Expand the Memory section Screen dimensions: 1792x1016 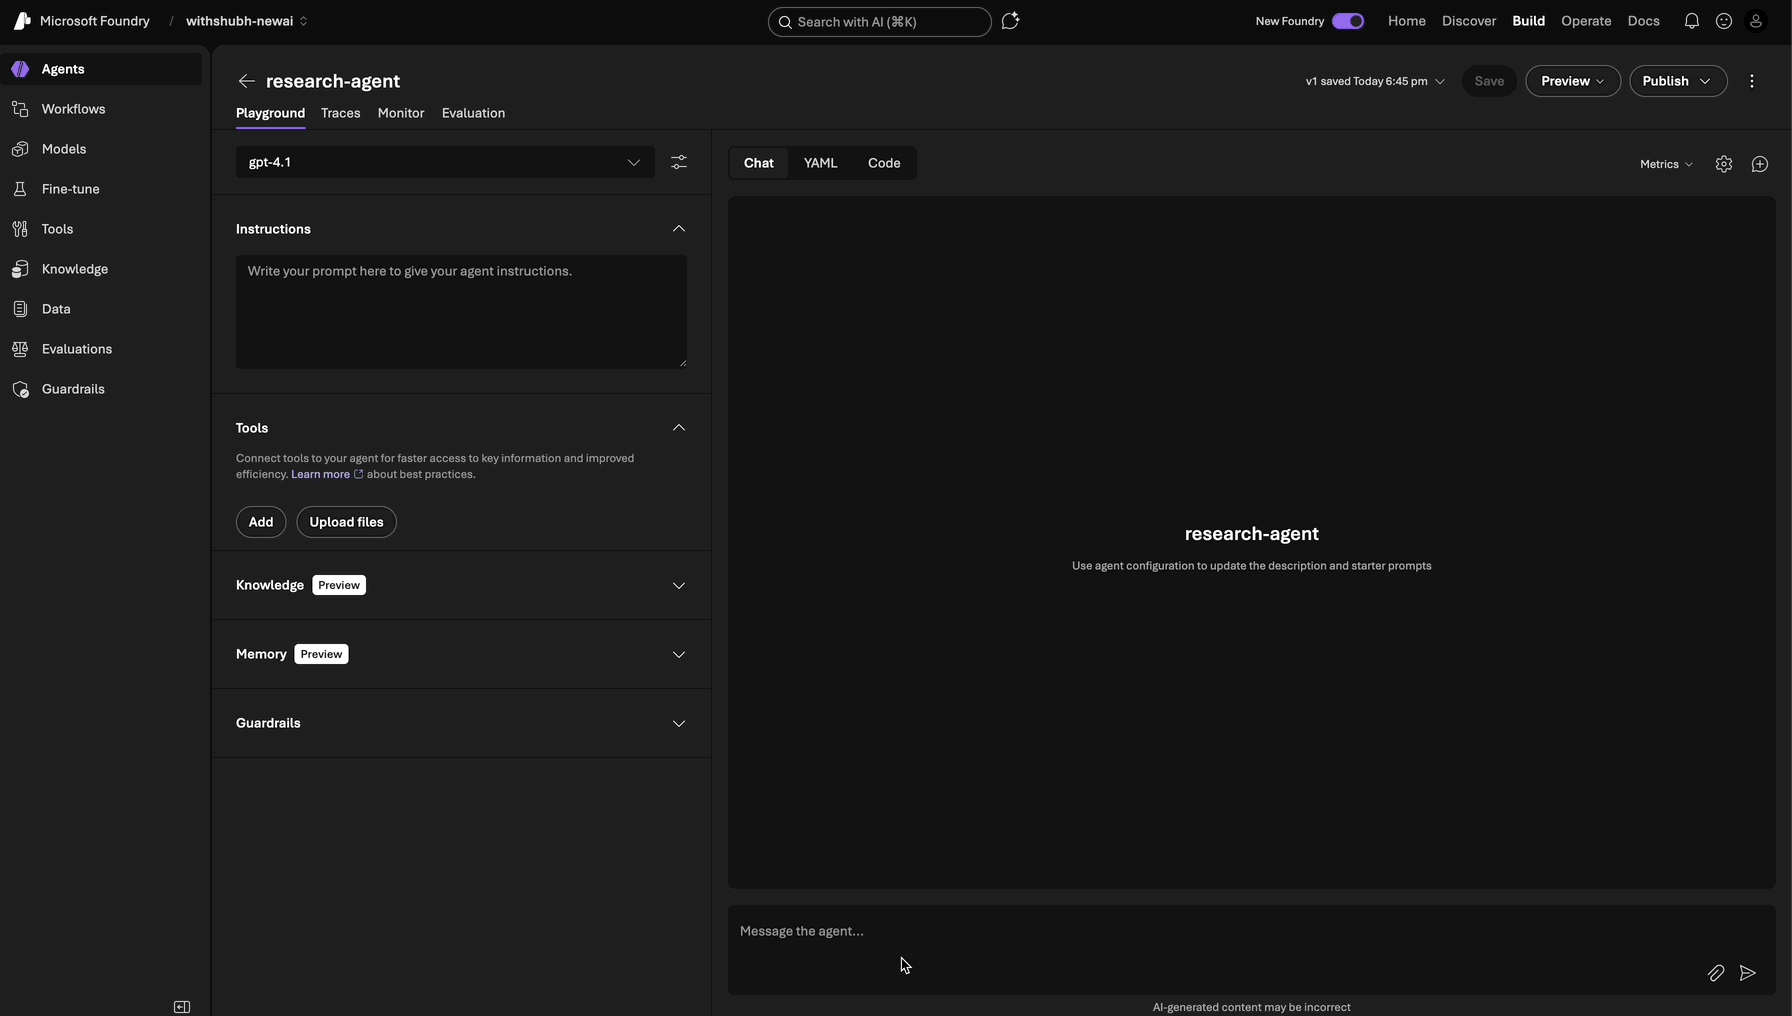pyautogui.click(x=679, y=654)
